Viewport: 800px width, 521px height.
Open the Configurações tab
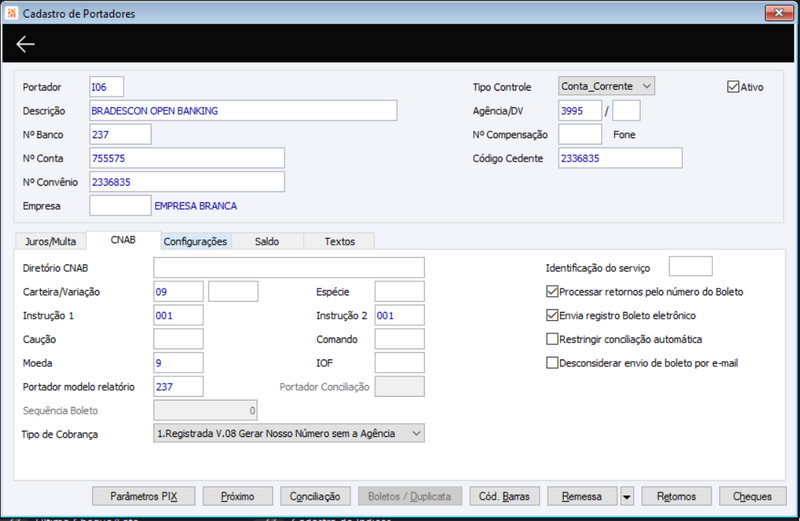click(196, 241)
